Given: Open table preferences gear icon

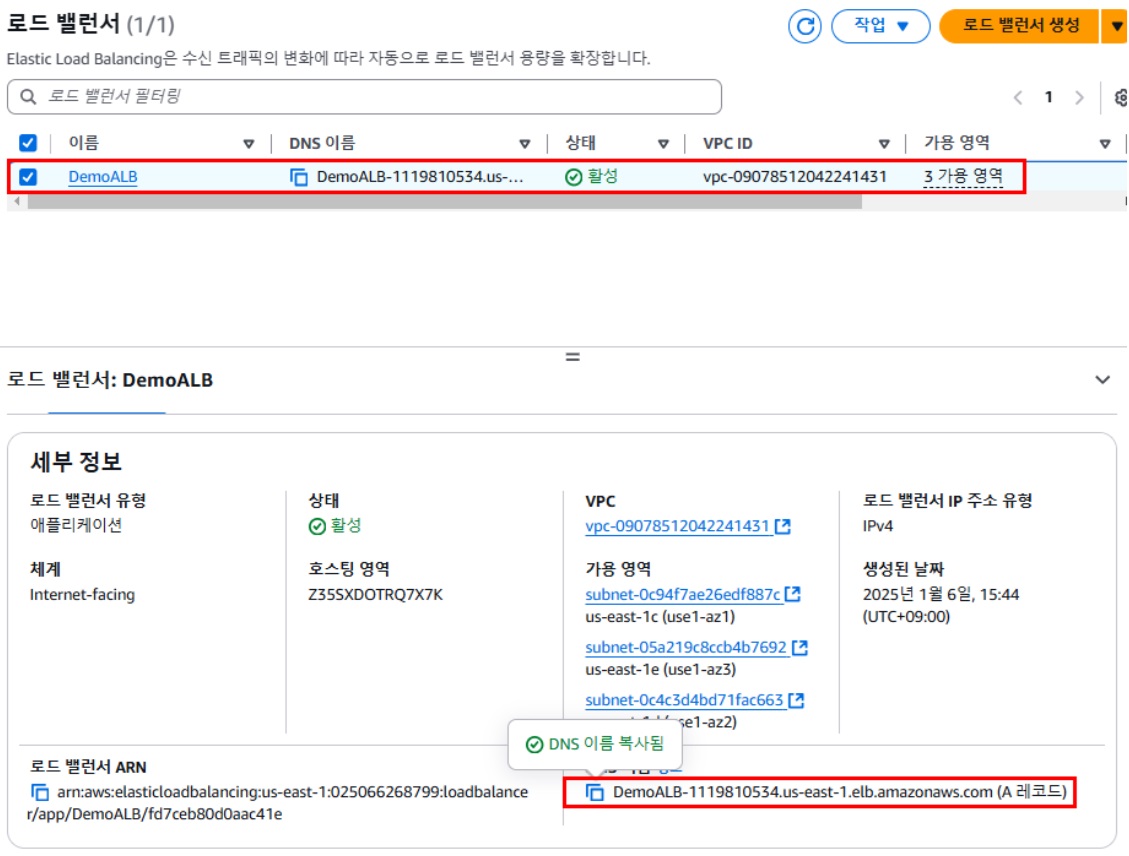Looking at the screenshot, I should point(1120,97).
